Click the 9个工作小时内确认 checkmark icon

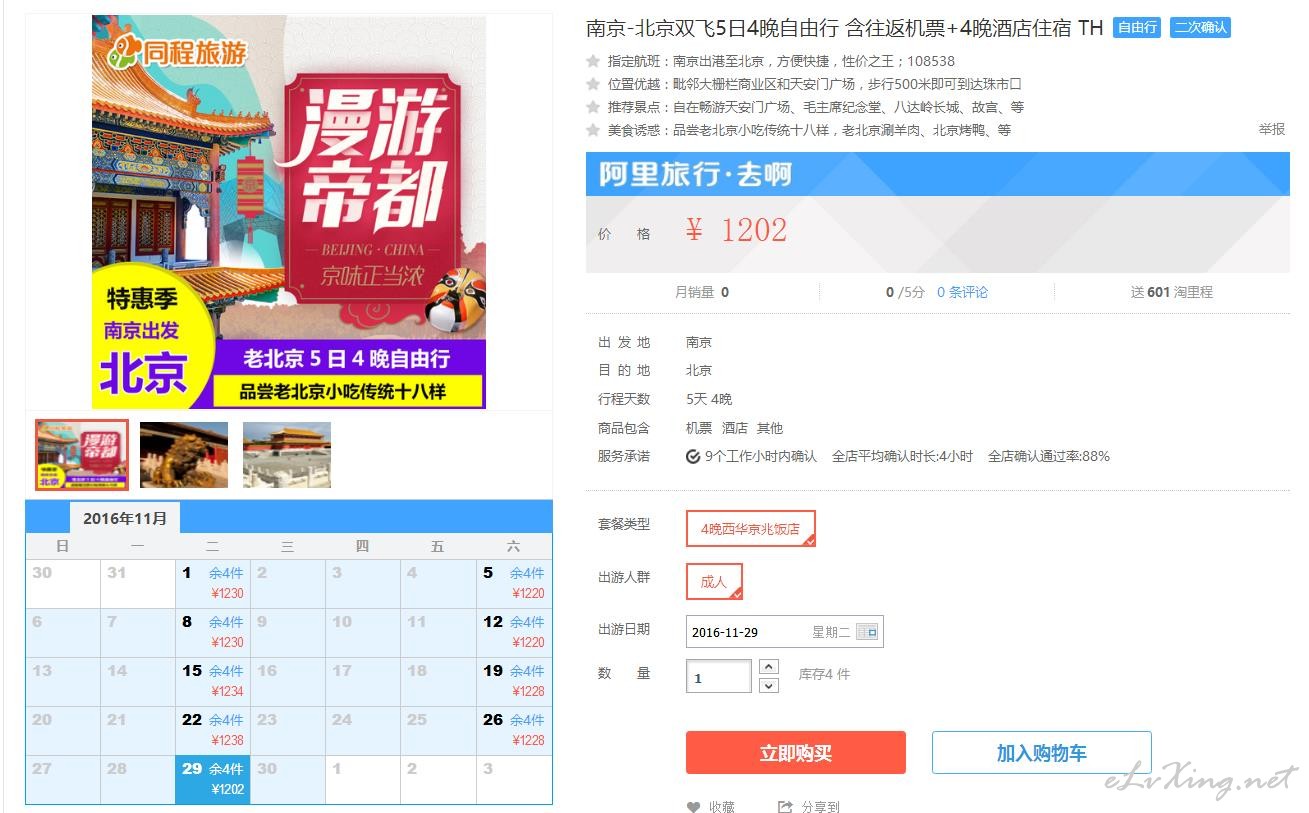coord(693,457)
